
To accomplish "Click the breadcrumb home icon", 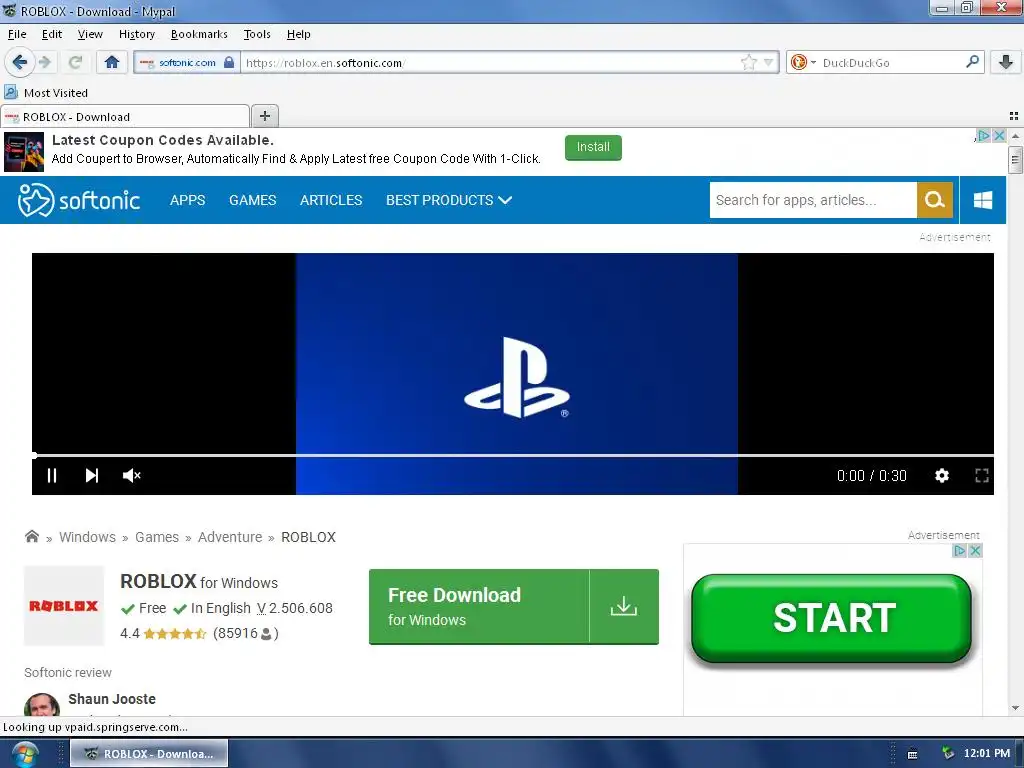I will point(31,537).
